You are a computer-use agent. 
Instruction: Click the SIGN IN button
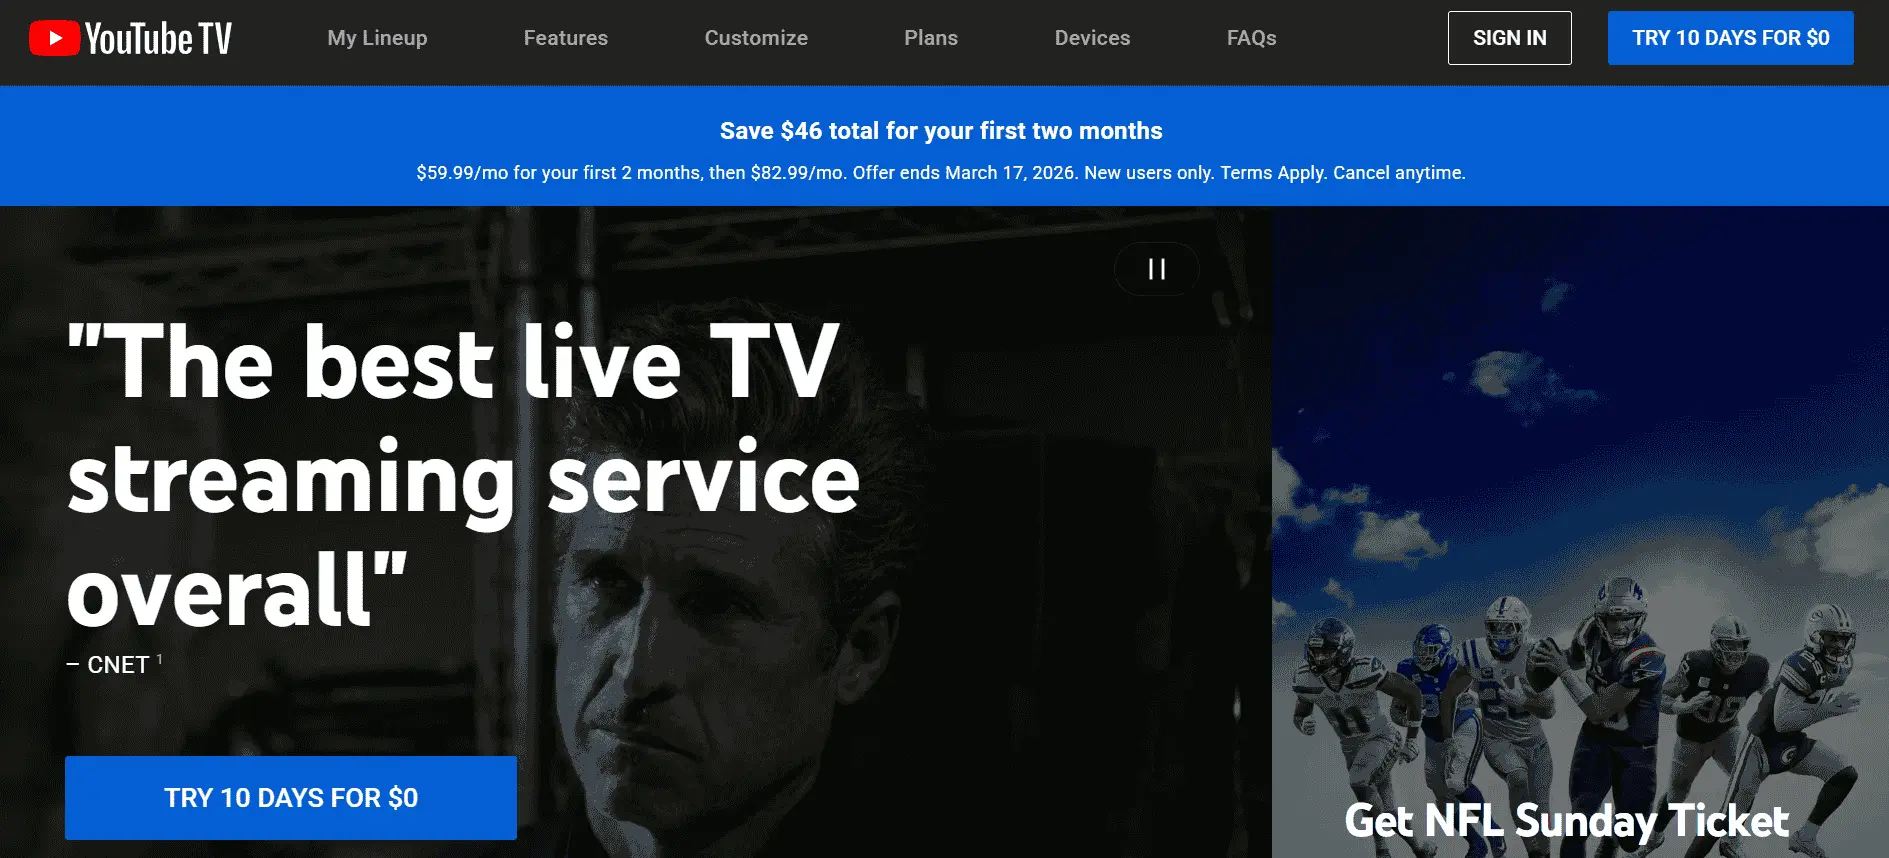pyautogui.click(x=1510, y=38)
